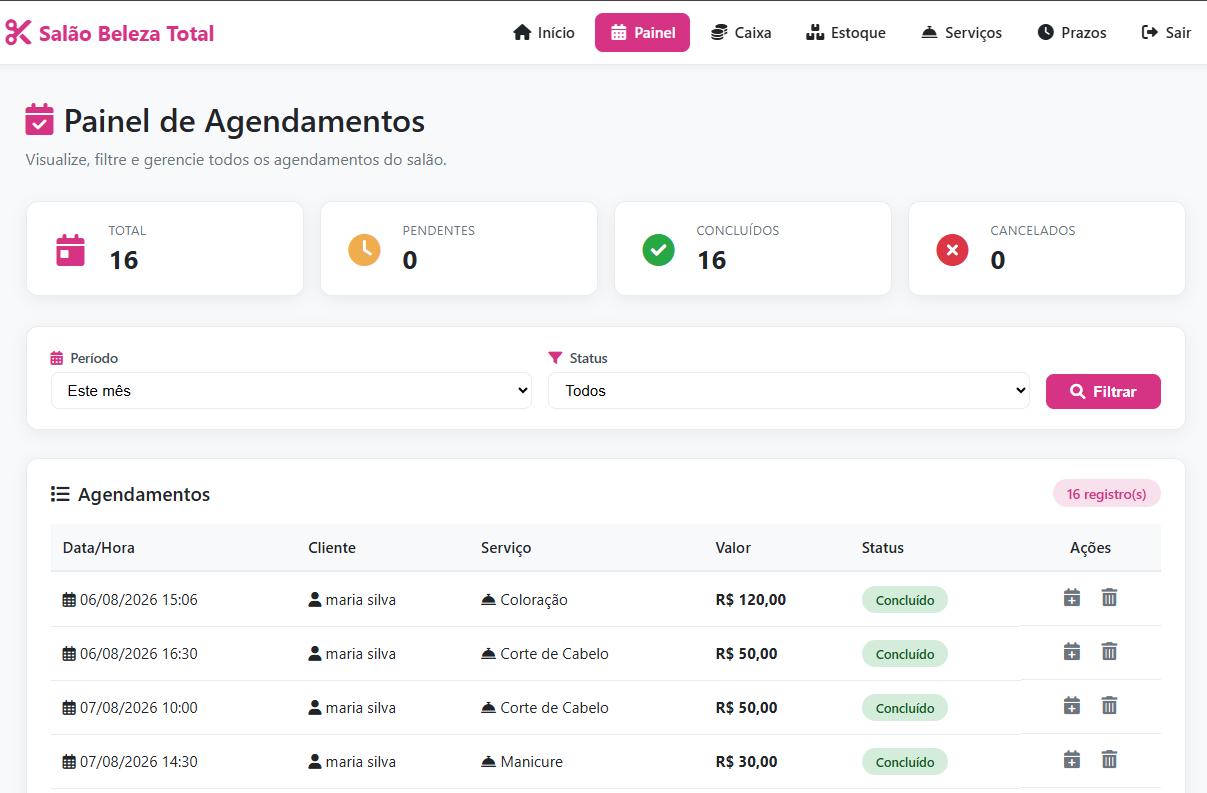Click the green check icon in Concluídos card
1207x793 pixels.
658,249
